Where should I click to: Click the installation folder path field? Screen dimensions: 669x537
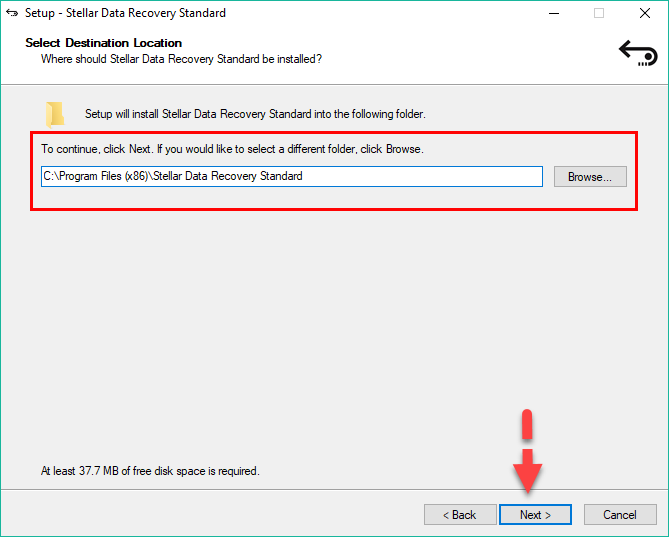pyautogui.click(x=291, y=176)
